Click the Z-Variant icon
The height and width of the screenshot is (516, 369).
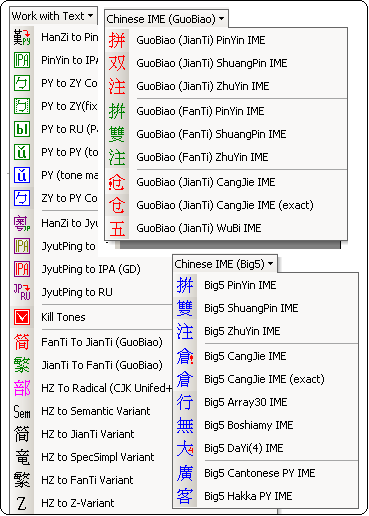[22, 503]
